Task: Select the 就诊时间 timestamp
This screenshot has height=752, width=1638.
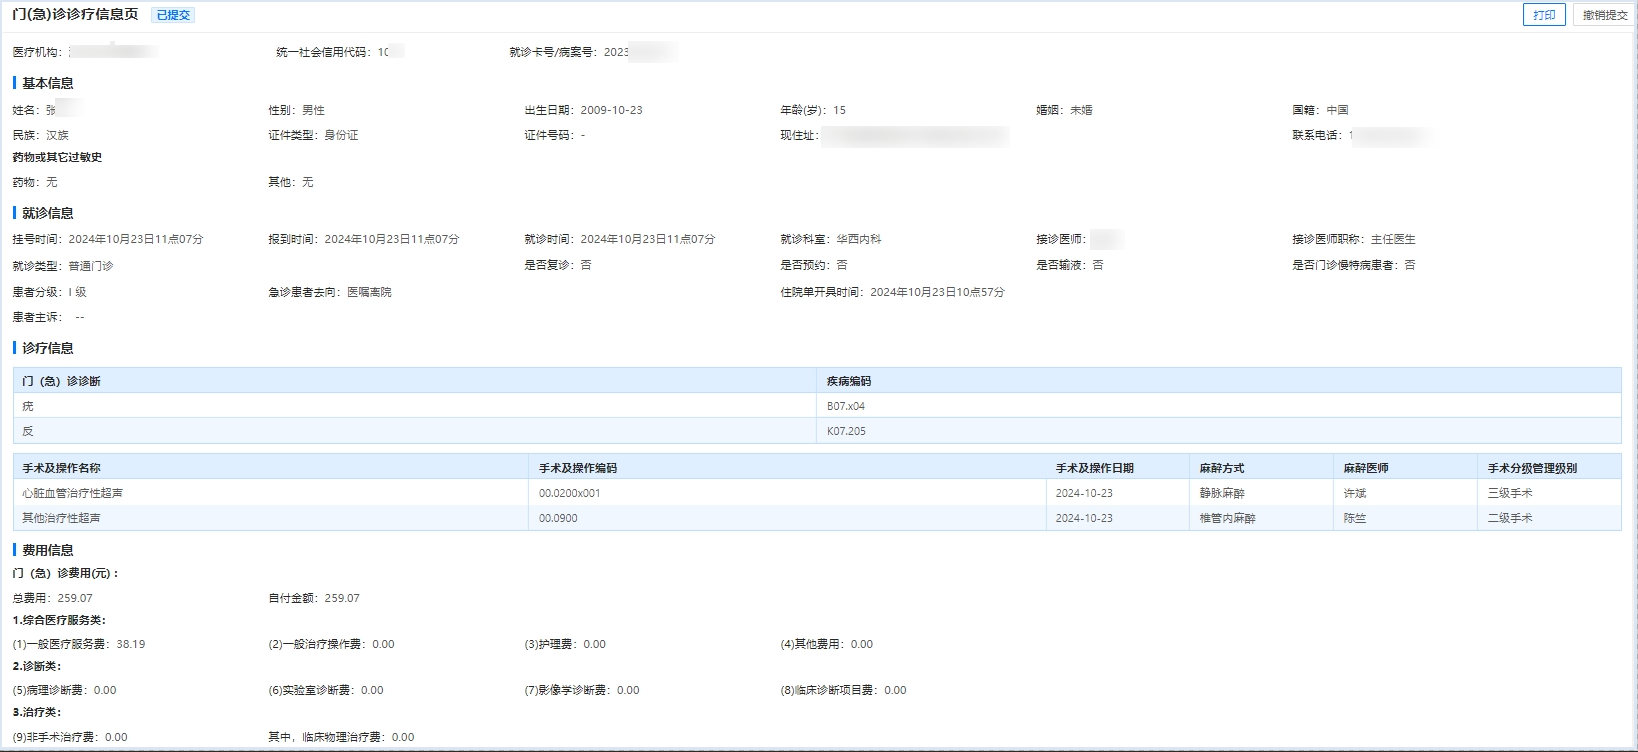Action: [648, 239]
